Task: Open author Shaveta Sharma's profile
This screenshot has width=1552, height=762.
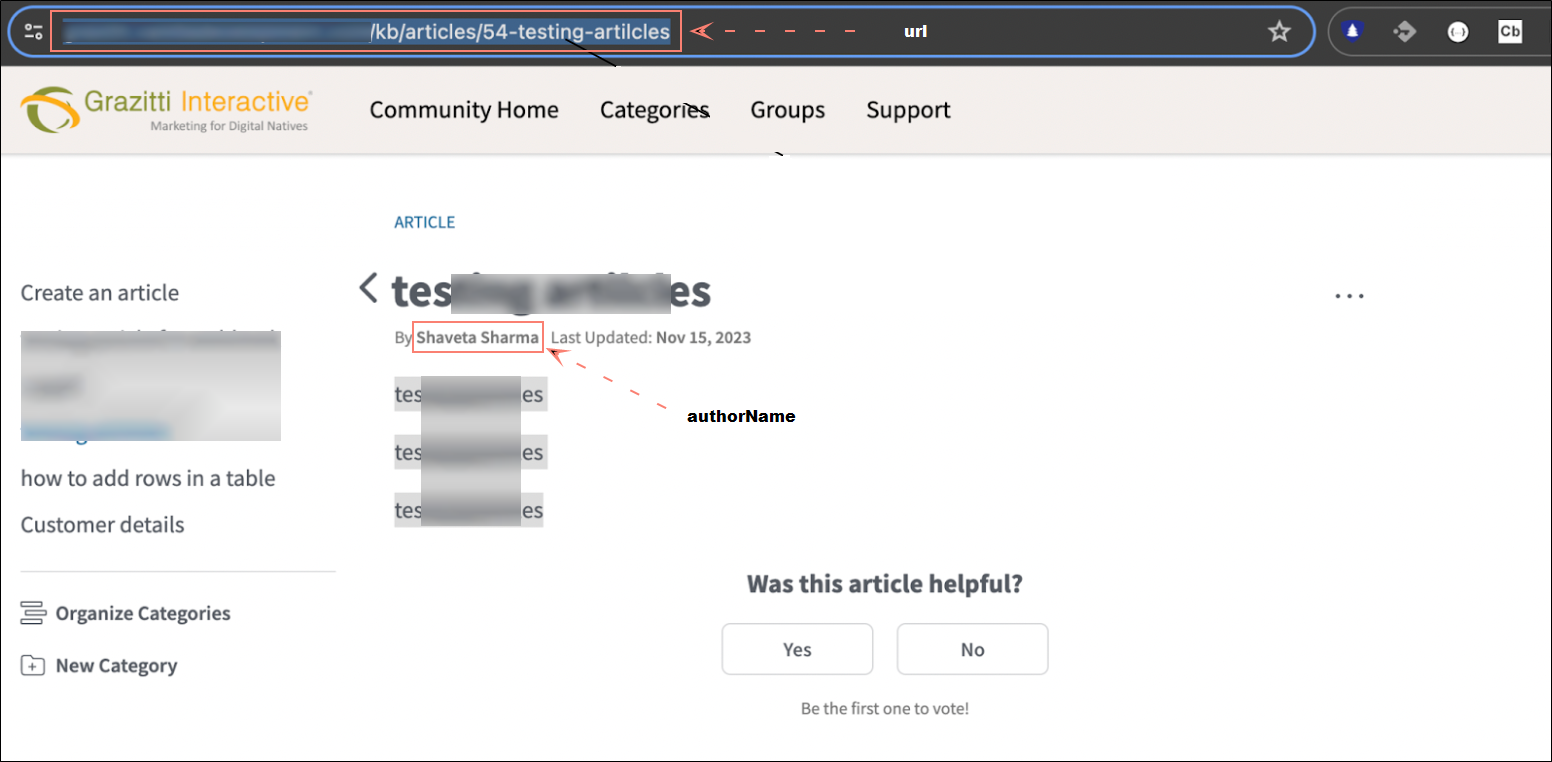Action: coord(478,338)
